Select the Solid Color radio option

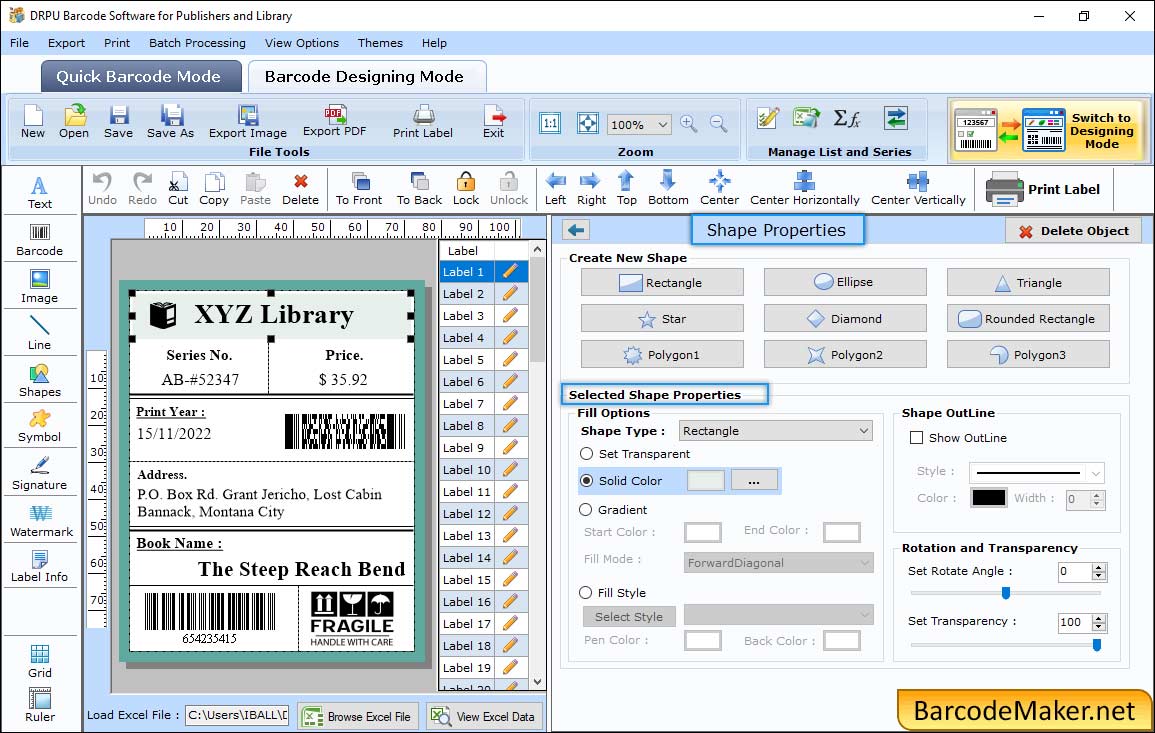pyautogui.click(x=586, y=480)
